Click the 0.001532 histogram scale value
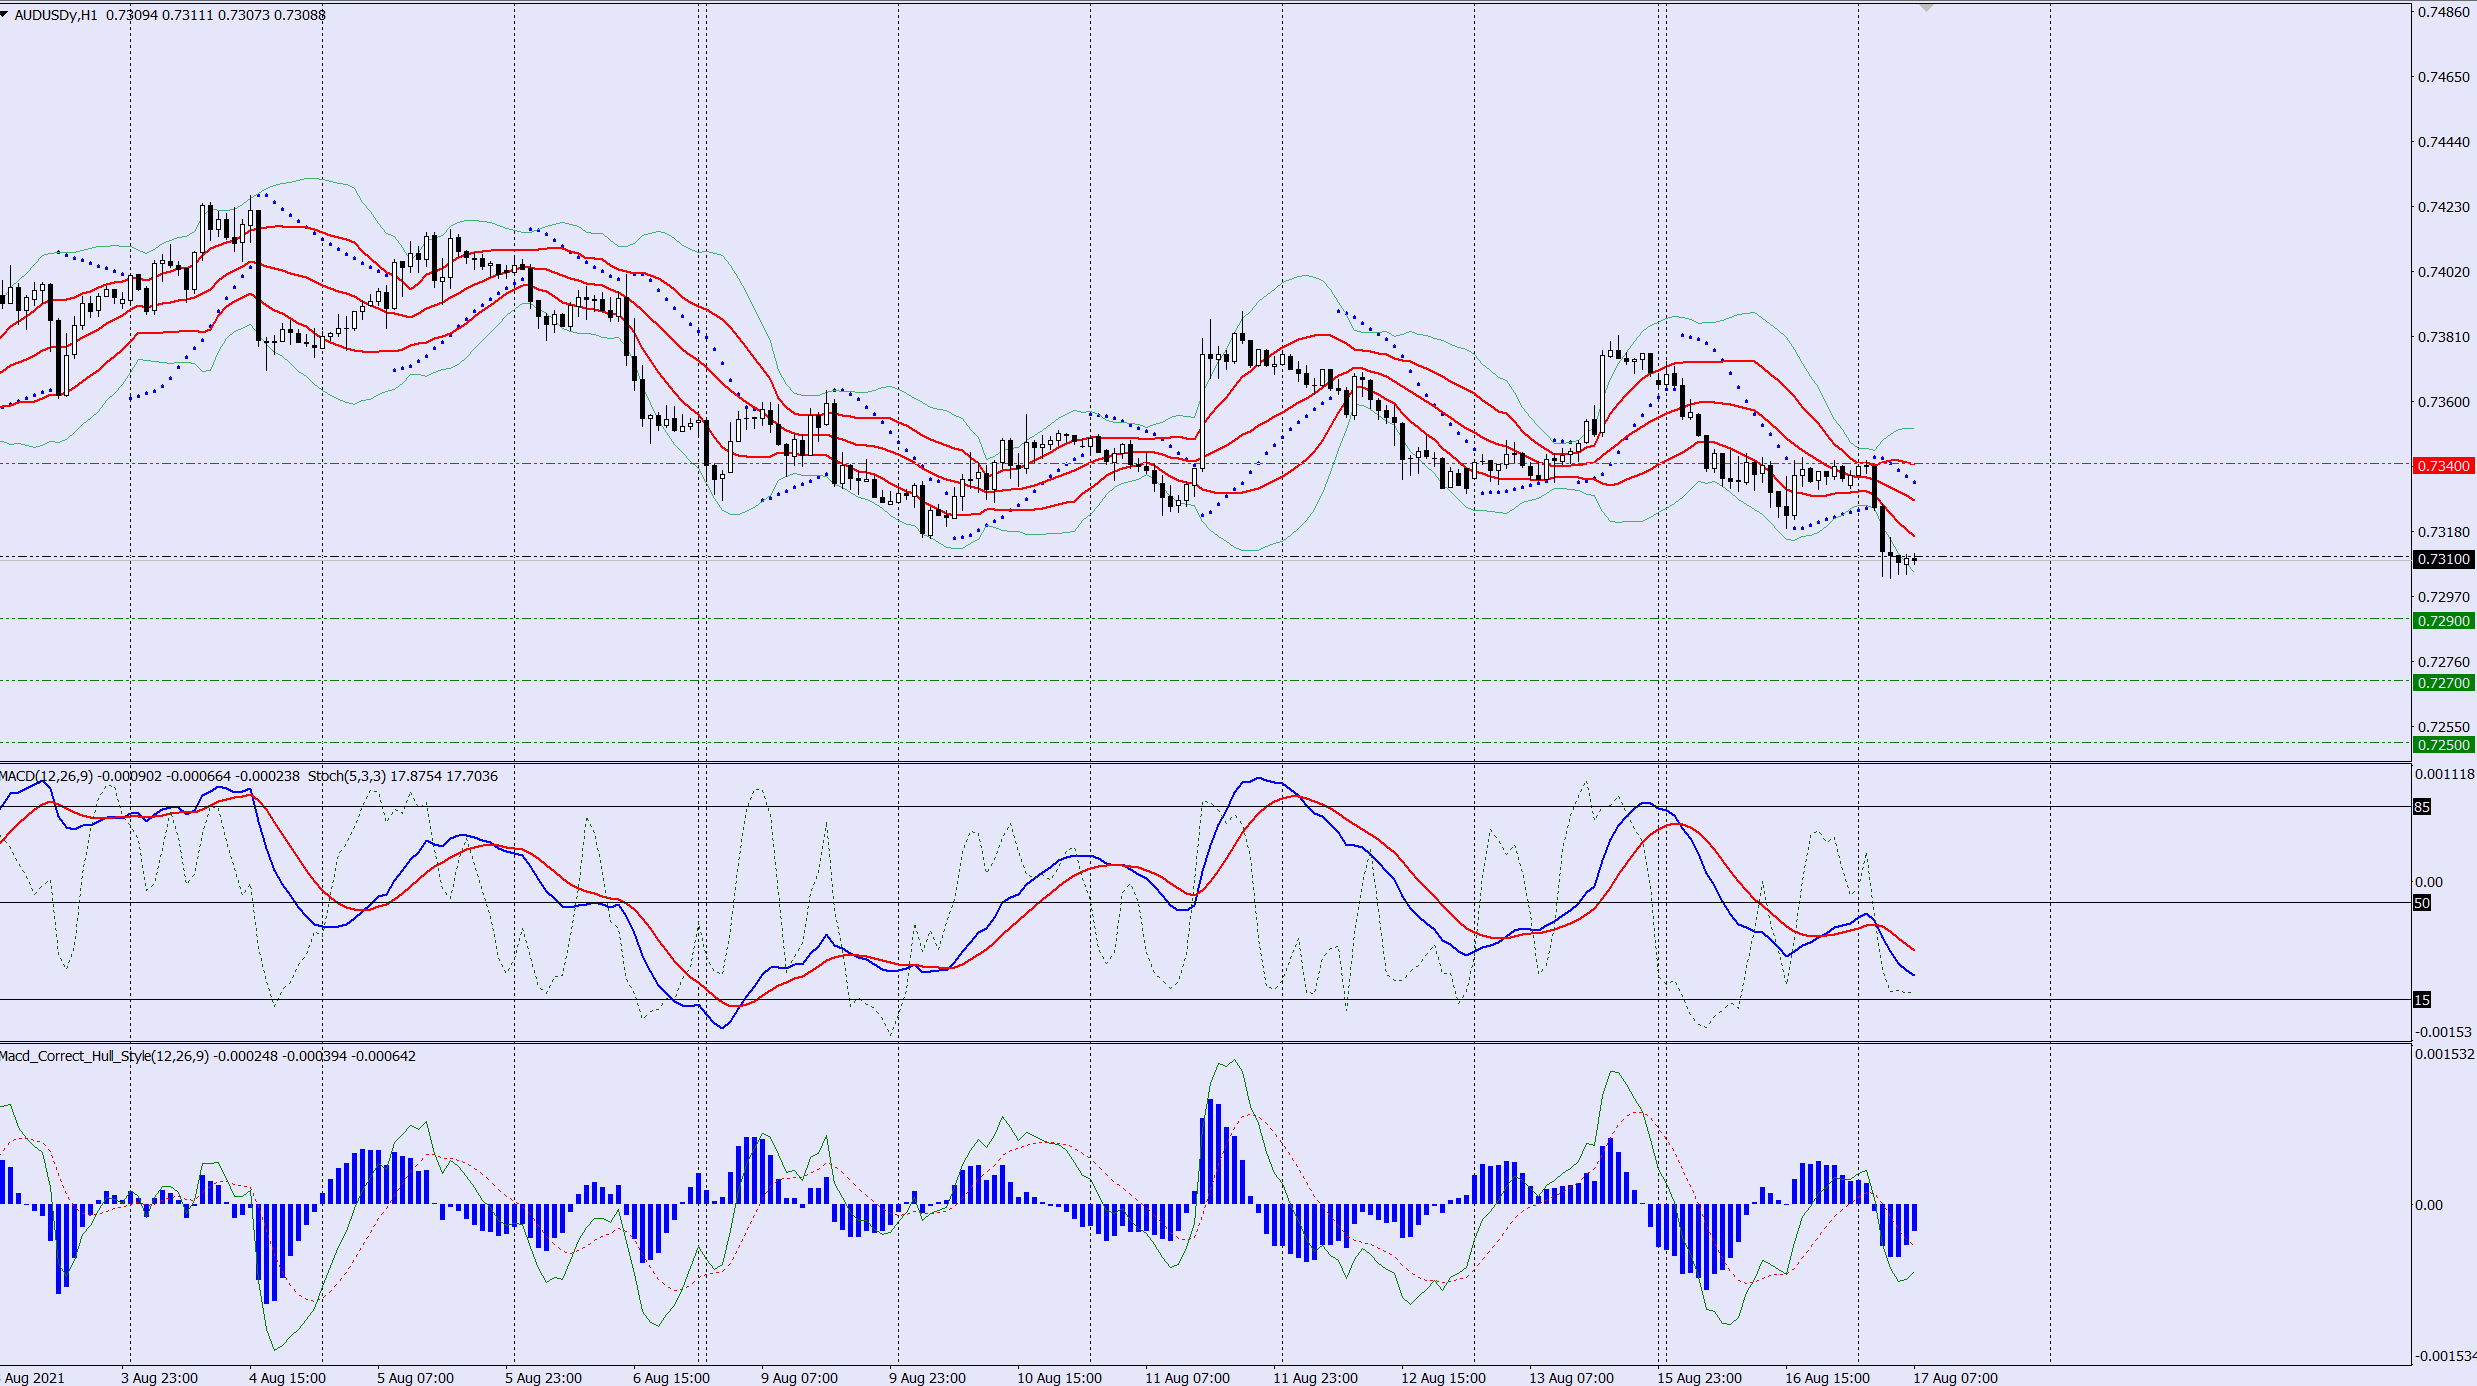The width and height of the screenshot is (2477, 1386). (x=2445, y=1054)
